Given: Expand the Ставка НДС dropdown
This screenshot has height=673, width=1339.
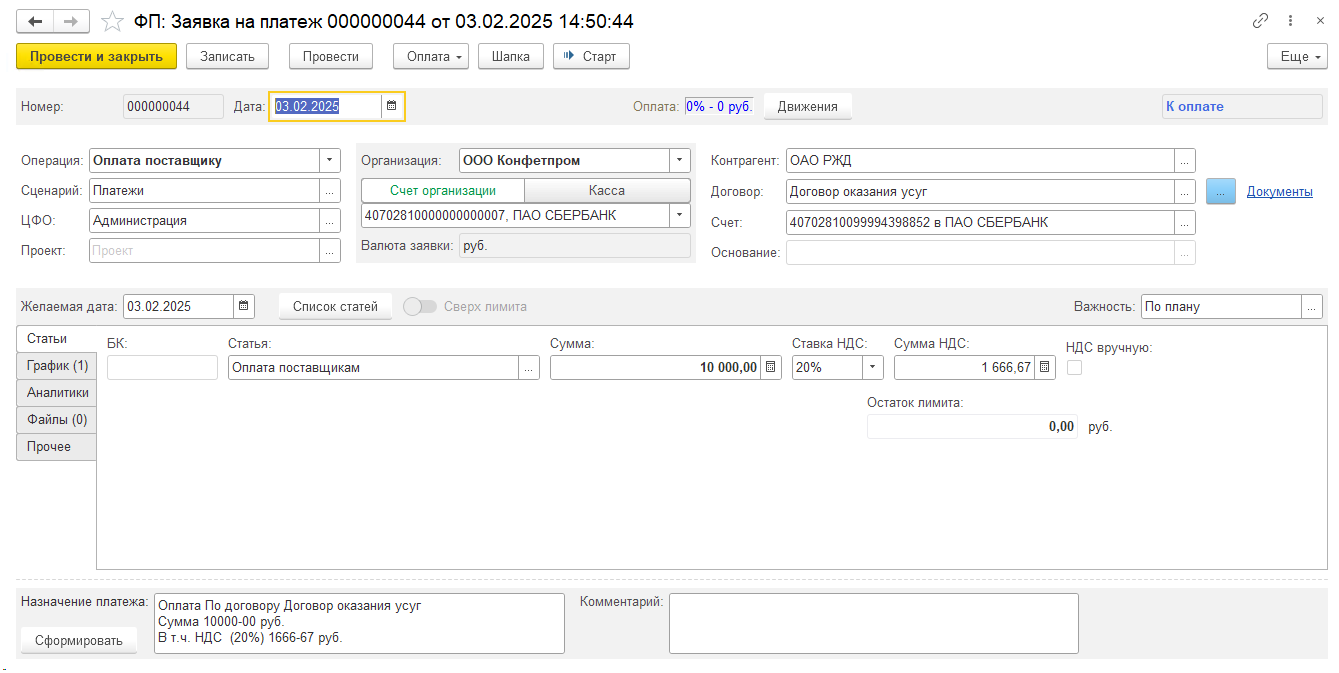Looking at the screenshot, I should click(x=873, y=368).
